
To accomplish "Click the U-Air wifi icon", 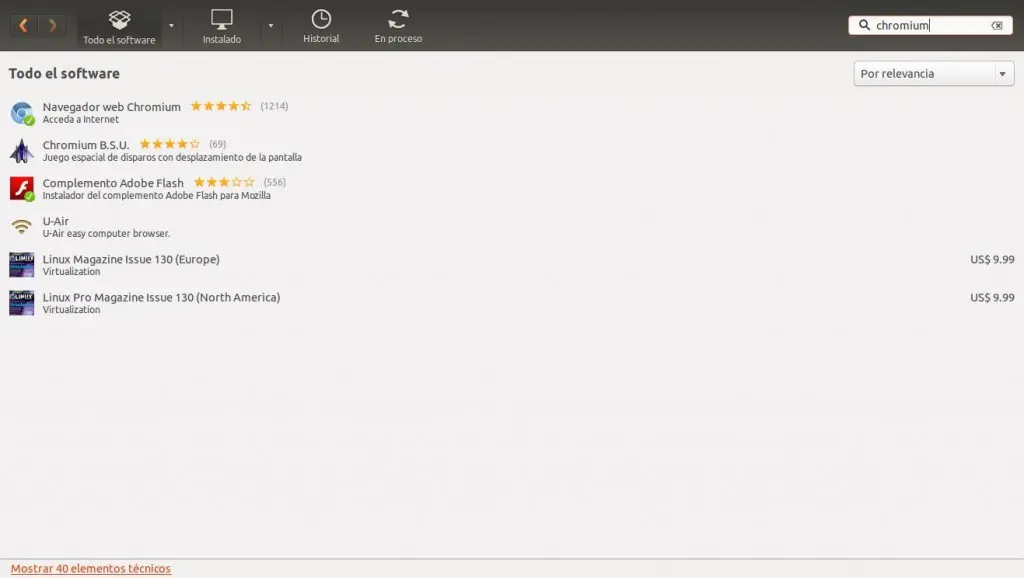I will point(22,227).
